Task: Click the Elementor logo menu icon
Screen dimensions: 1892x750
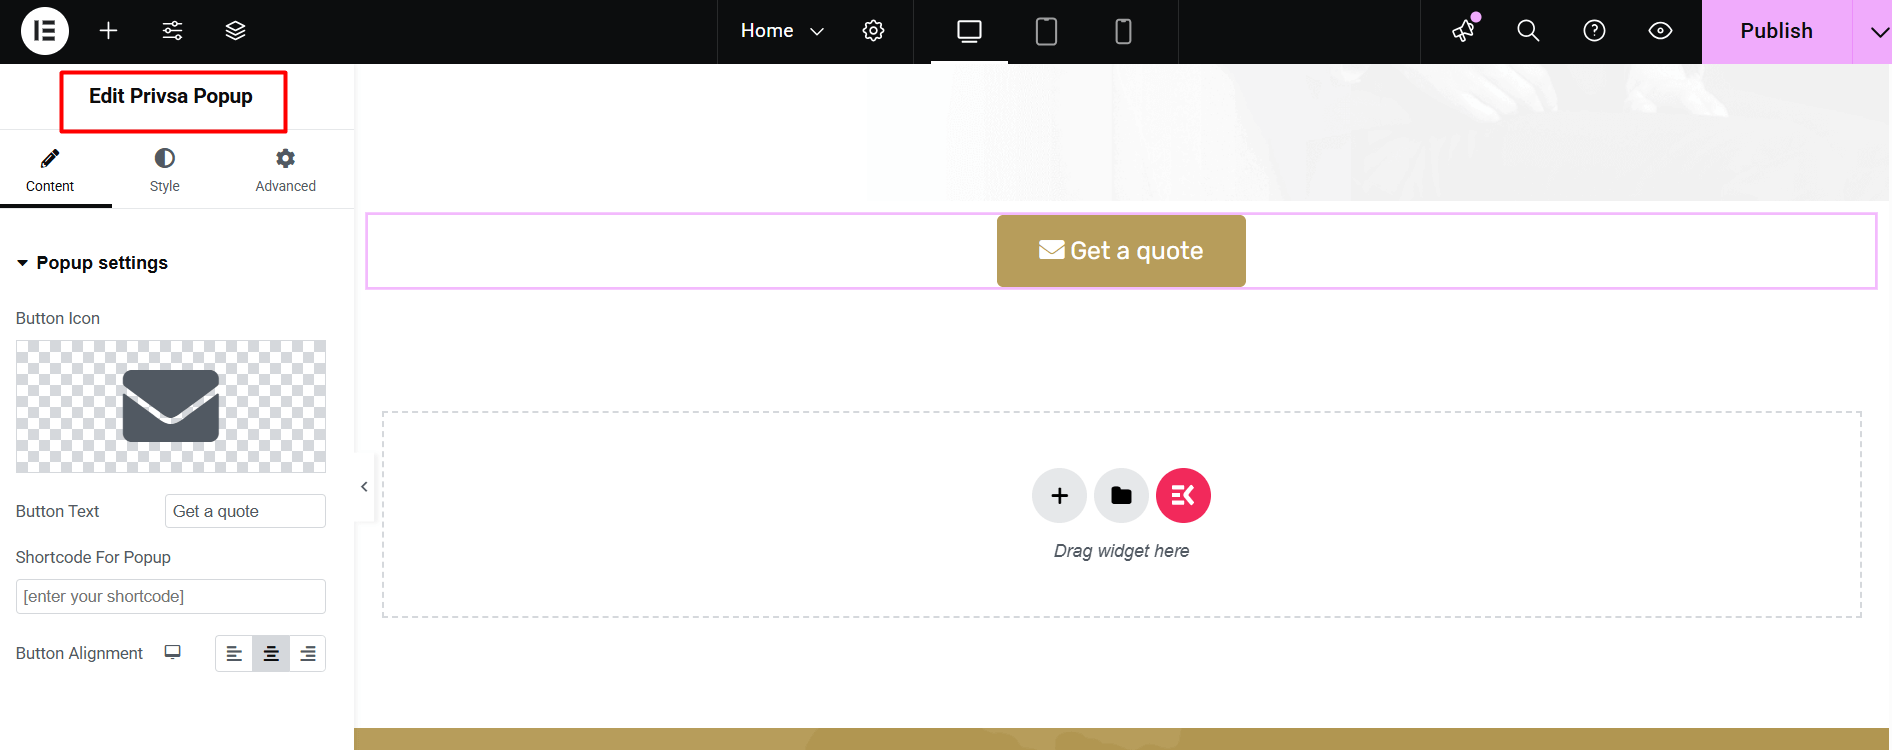Action: point(45,31)
